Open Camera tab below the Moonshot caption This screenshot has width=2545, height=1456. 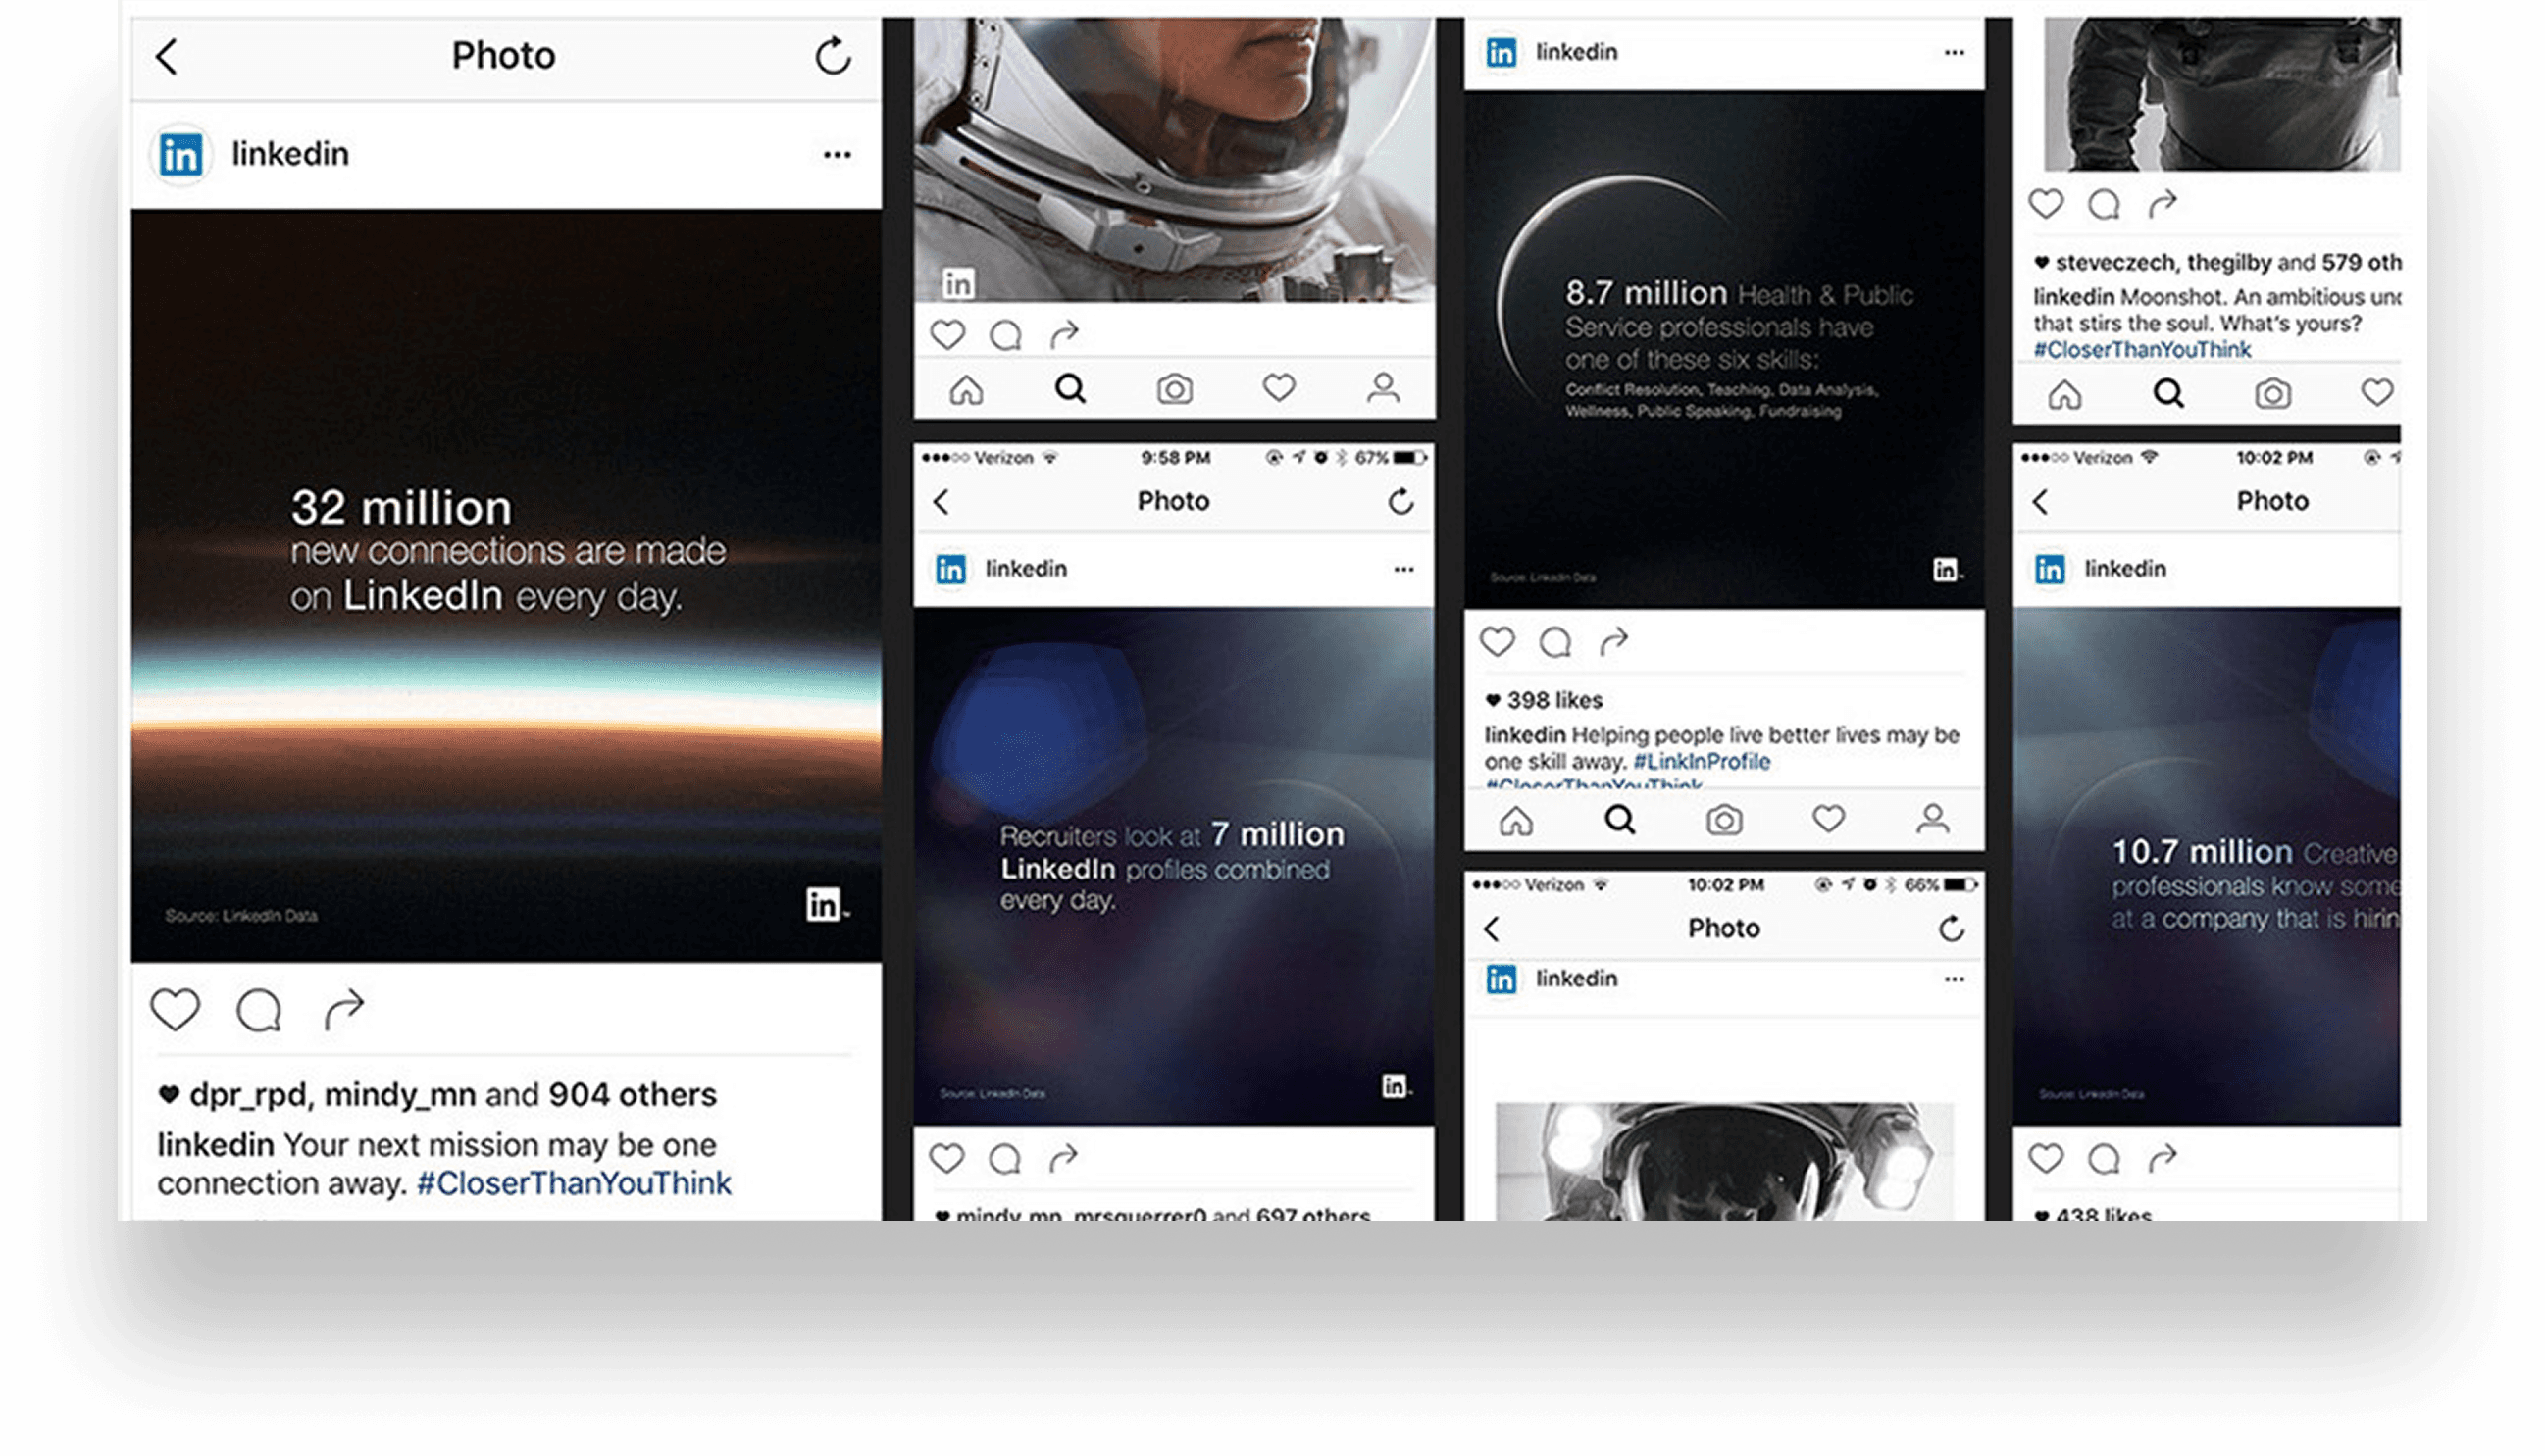pos(2272,395)
